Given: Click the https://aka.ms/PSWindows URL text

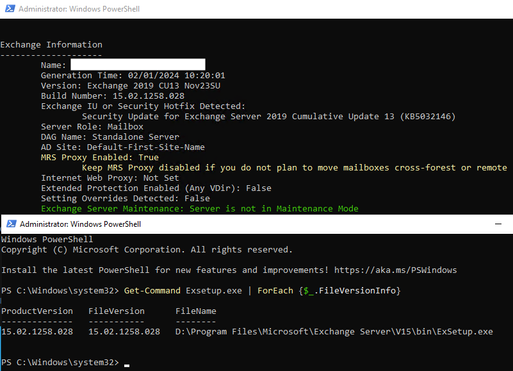Looking at the screenshot, I should click(395, 270).
